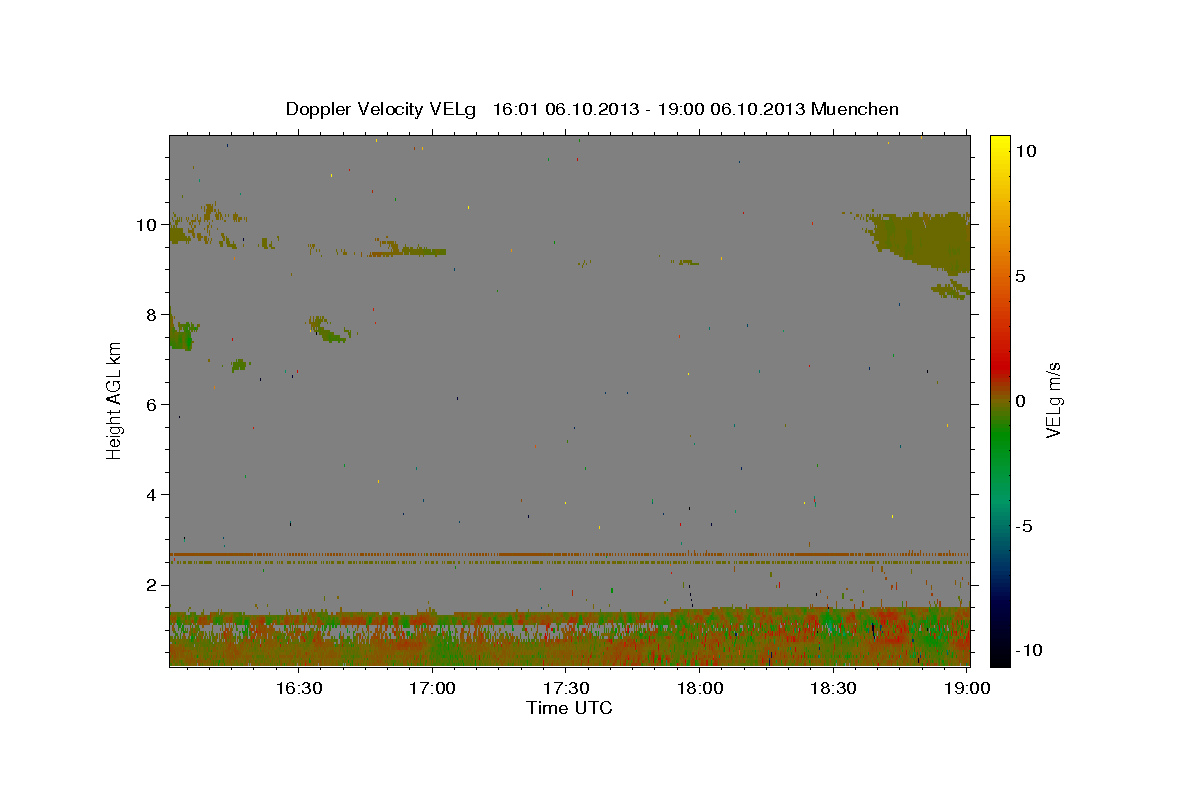Click the 19:00 time tick label
Screen dimensions: 1200x800
[966, 688]
